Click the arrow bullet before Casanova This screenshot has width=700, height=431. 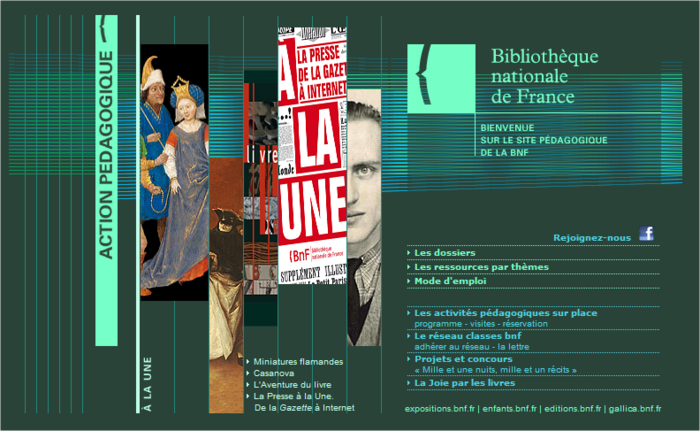[248, 373]
